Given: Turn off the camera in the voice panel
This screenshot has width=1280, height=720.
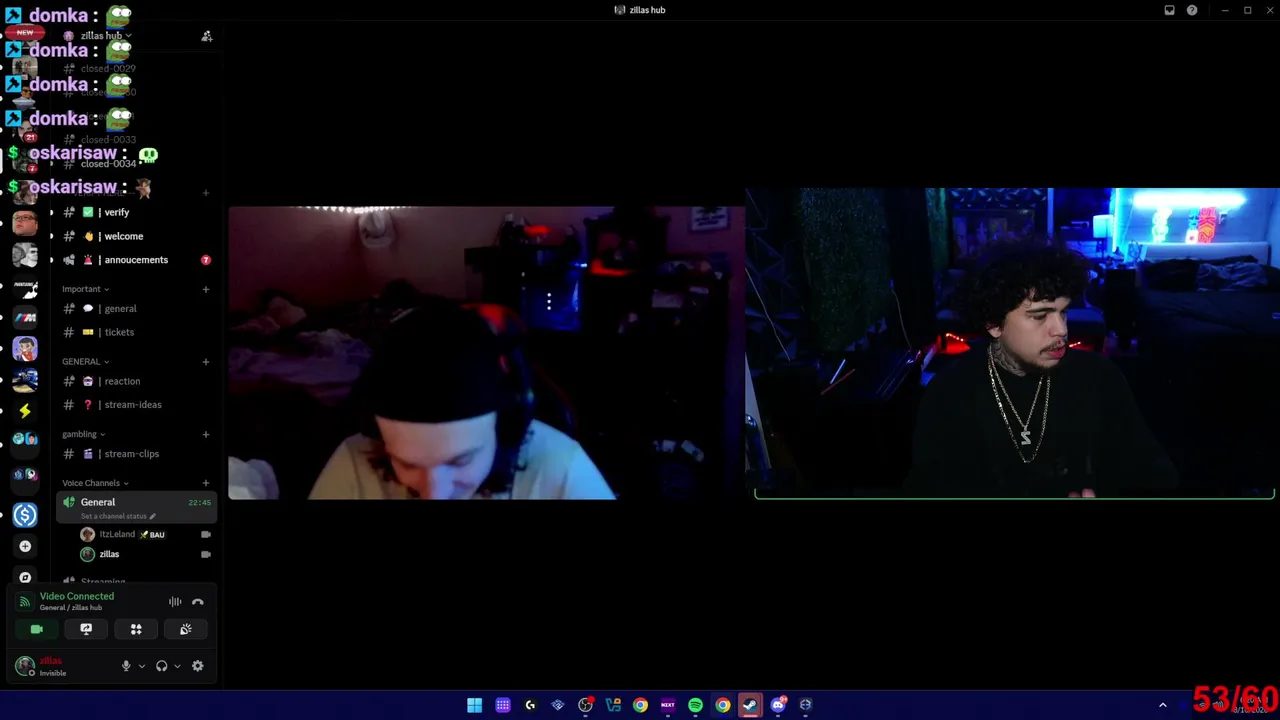Looking at the screenshot, I should [x=36, y=629].
